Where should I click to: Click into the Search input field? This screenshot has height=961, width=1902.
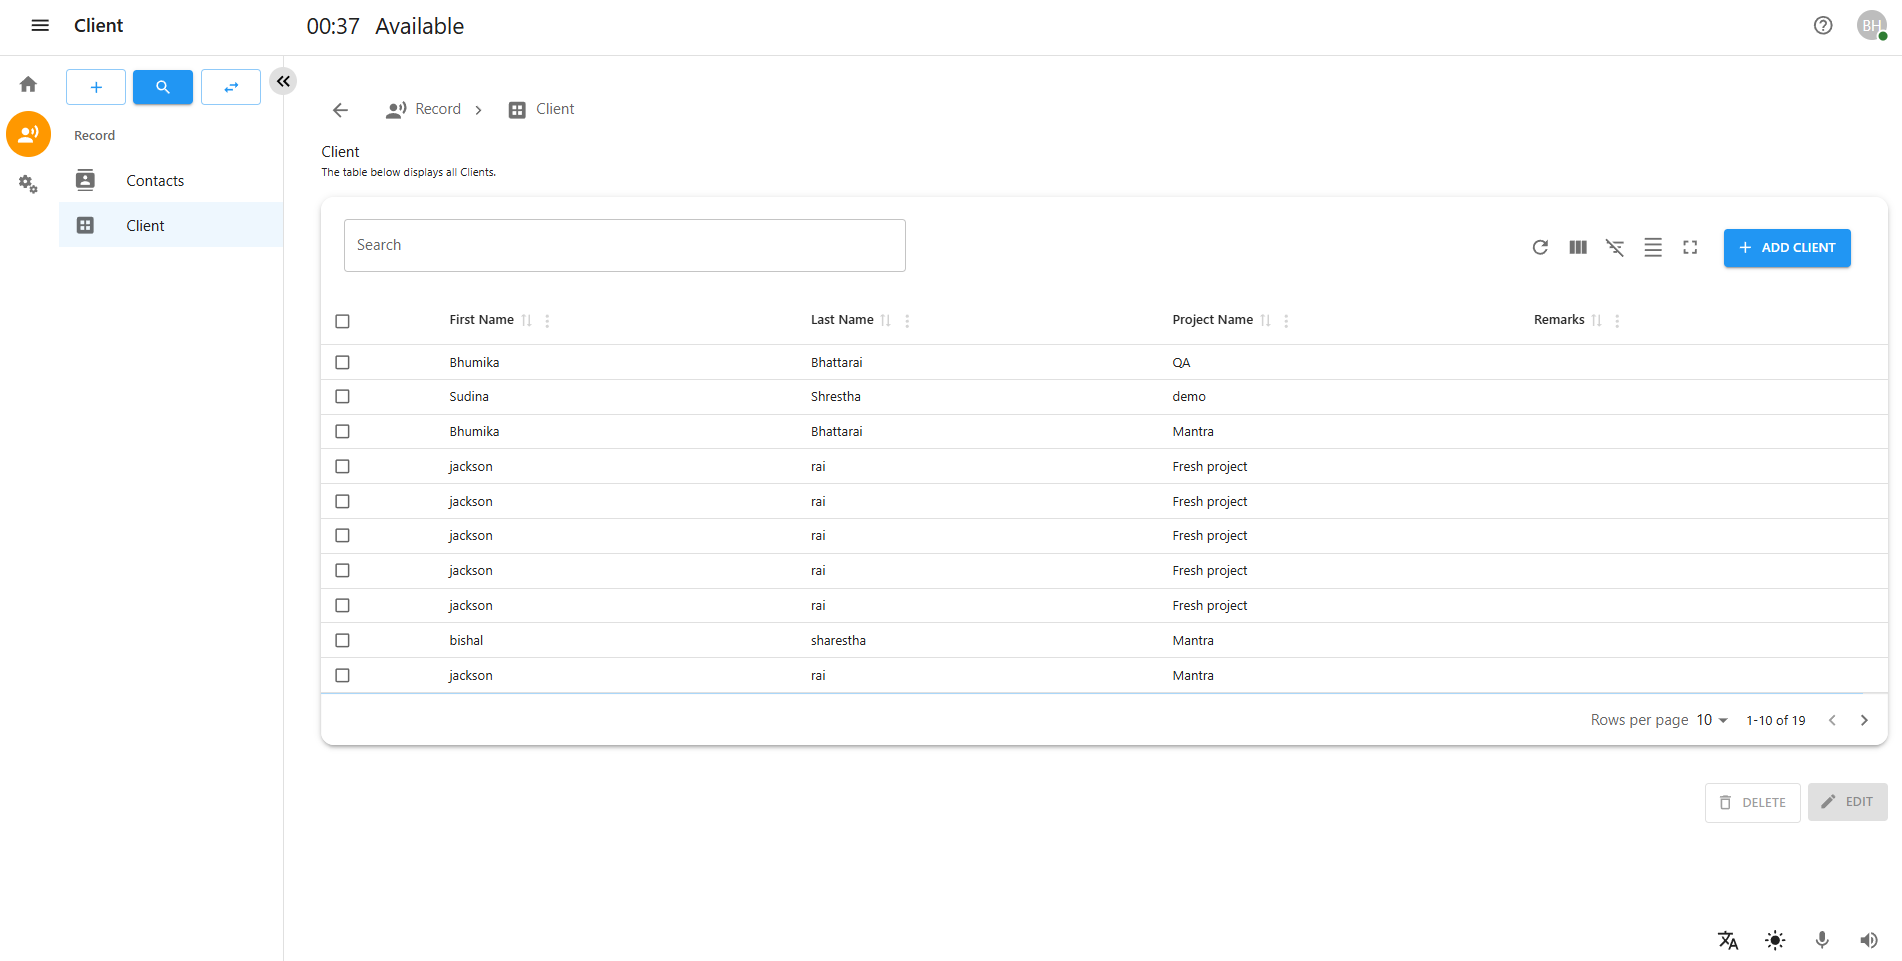[624, 246]
